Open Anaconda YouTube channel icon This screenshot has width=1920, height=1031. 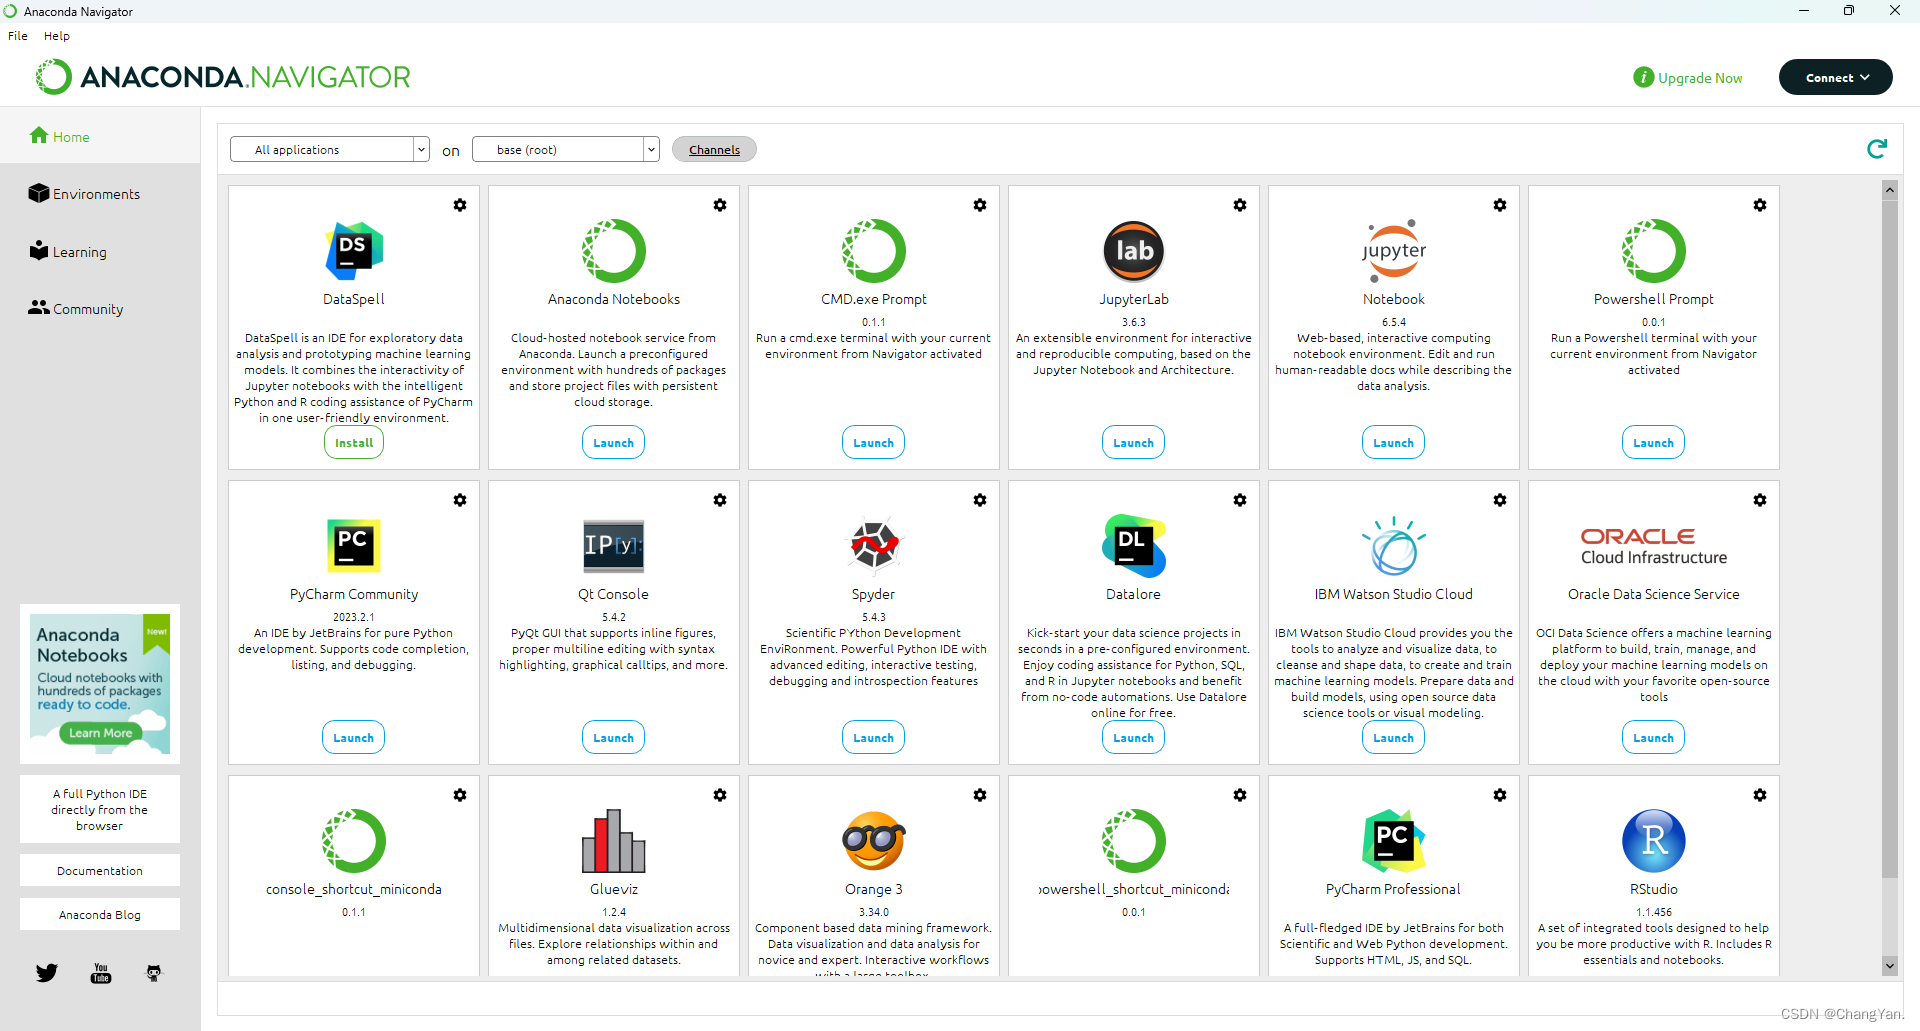pos(101,973)
